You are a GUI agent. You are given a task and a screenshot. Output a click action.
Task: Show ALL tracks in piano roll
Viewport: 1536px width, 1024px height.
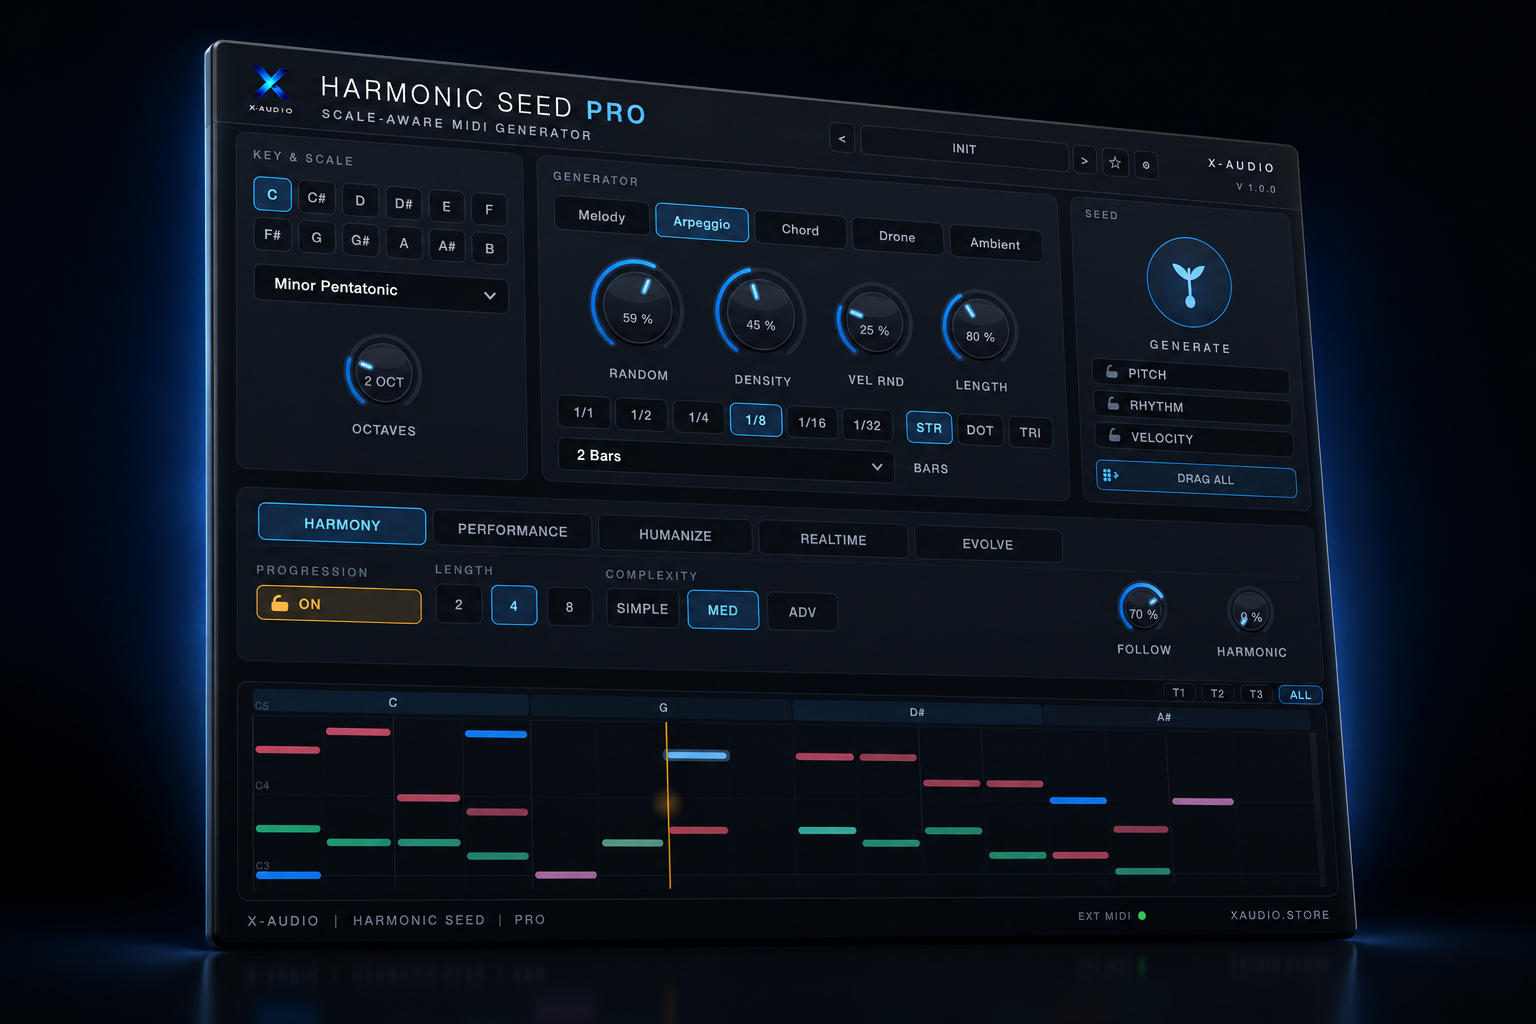pos(1300,695)
